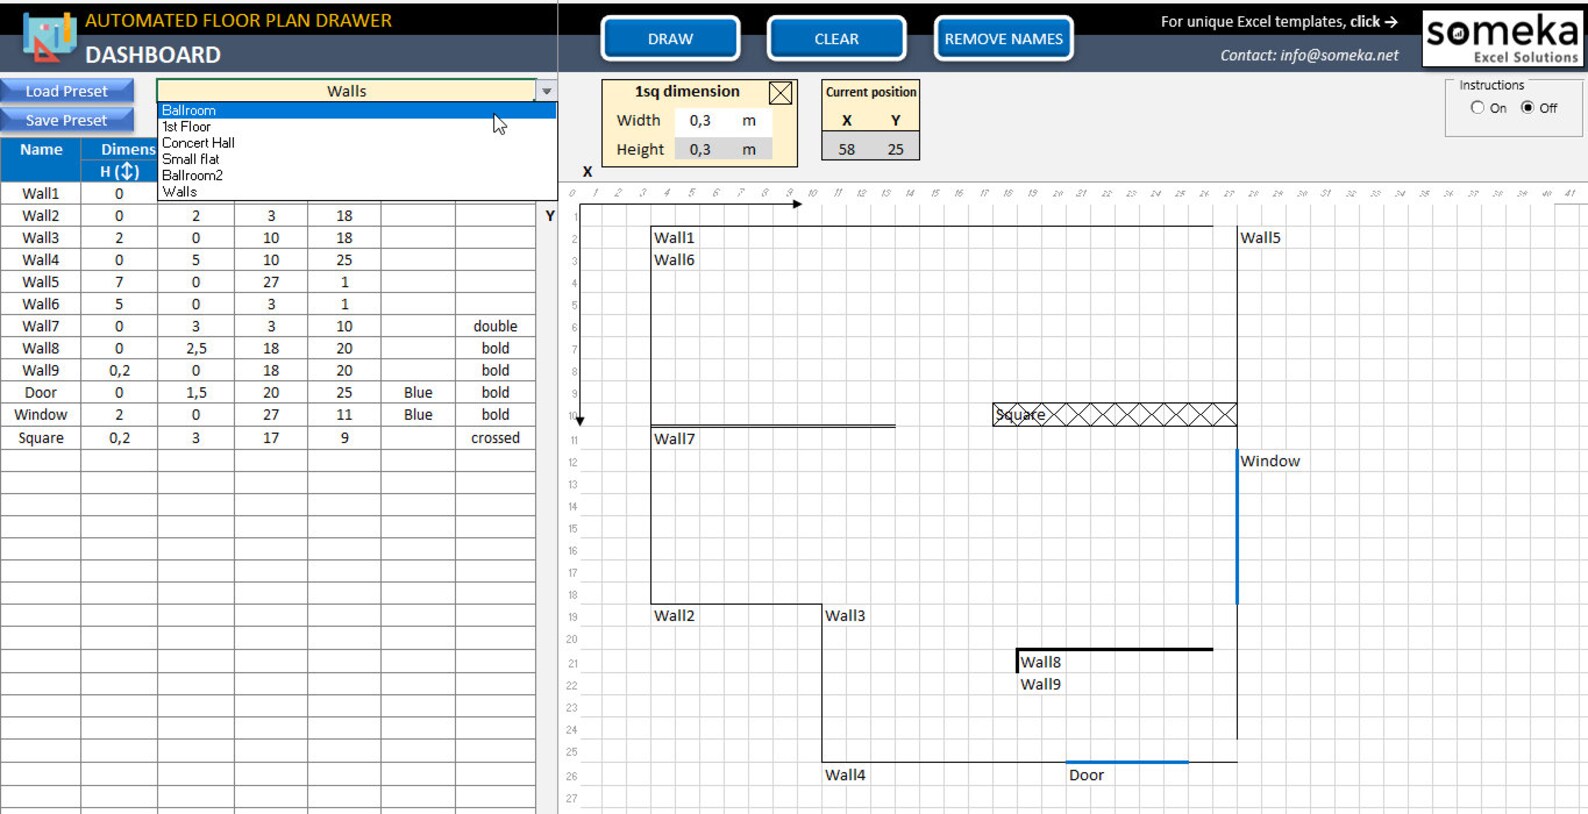This screenshot has width=1588, height=814.
Task: Choose Ballroom from the preset list
Action: coord(356,110)
